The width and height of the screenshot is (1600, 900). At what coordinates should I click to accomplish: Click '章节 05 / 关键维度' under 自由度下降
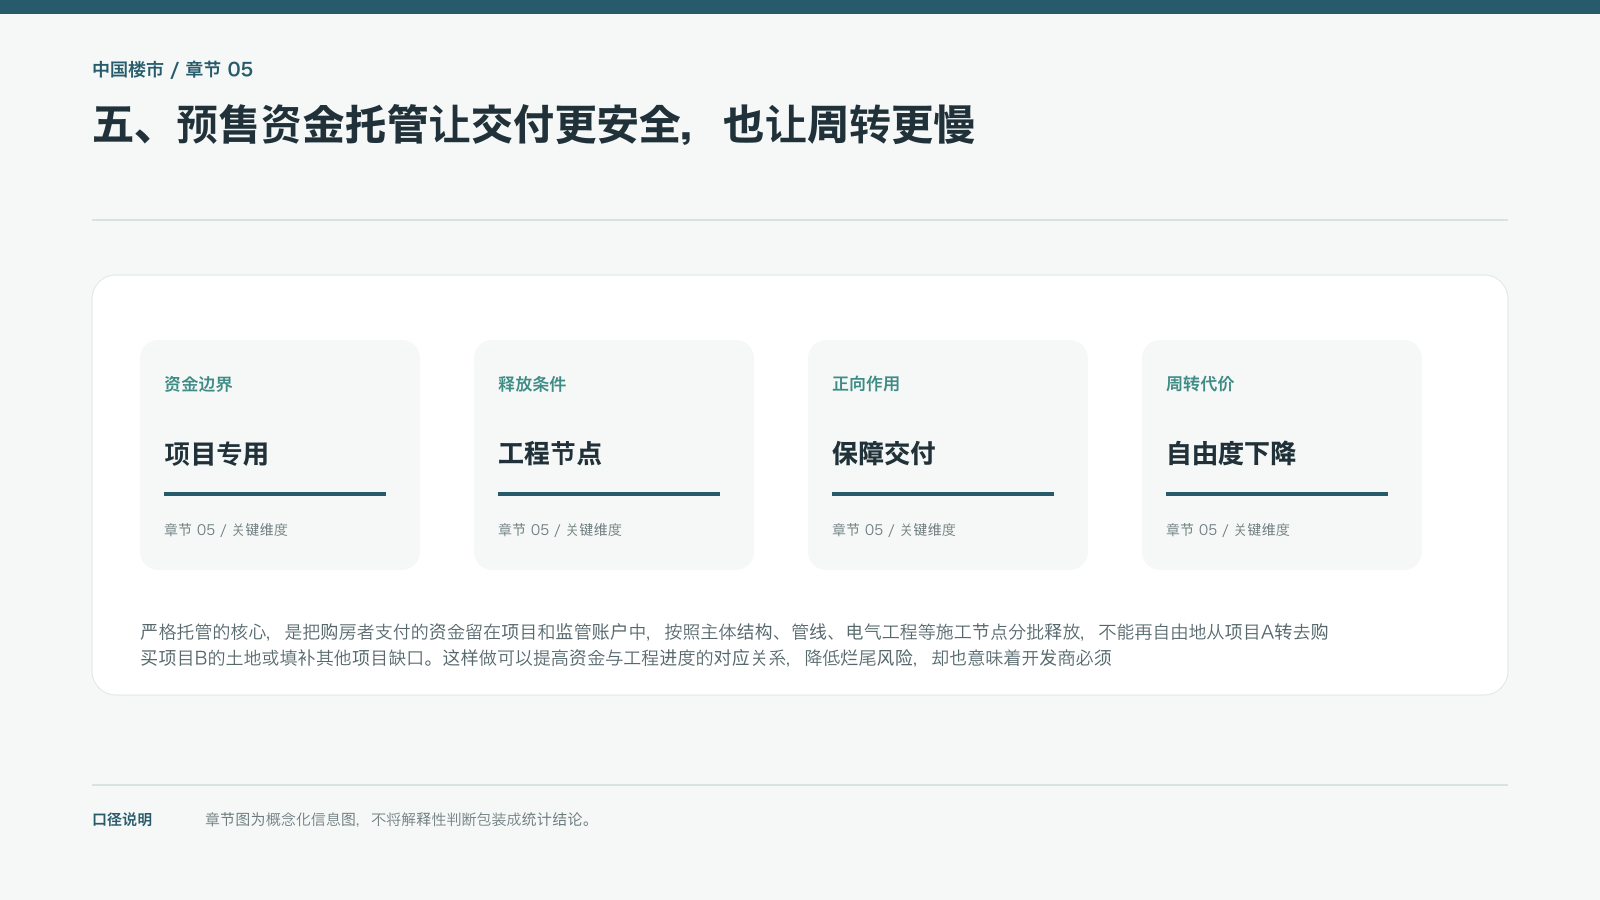pyautogui.click(x=1228, y=530)
